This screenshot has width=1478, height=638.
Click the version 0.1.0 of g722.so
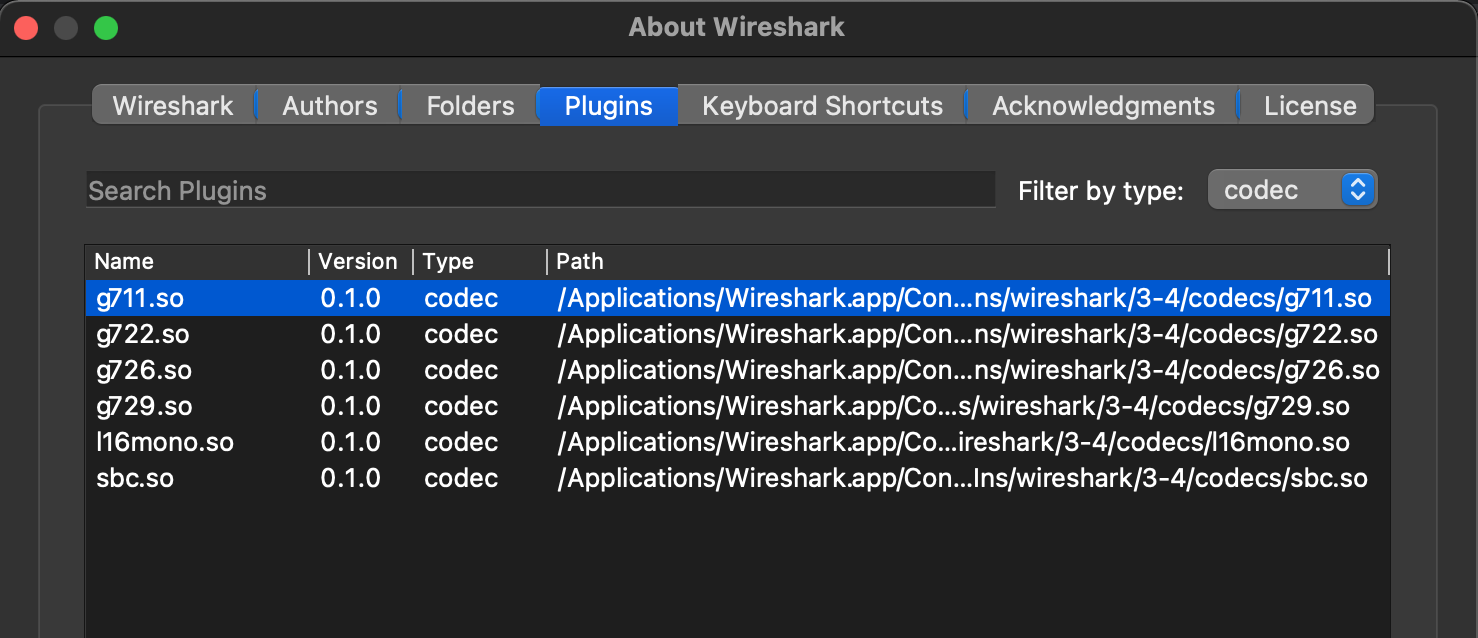pos(350,334)
